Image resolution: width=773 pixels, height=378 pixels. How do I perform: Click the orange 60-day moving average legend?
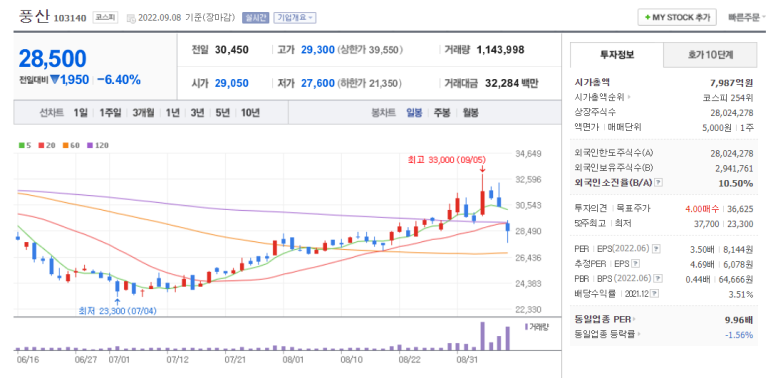pos(71,145)
